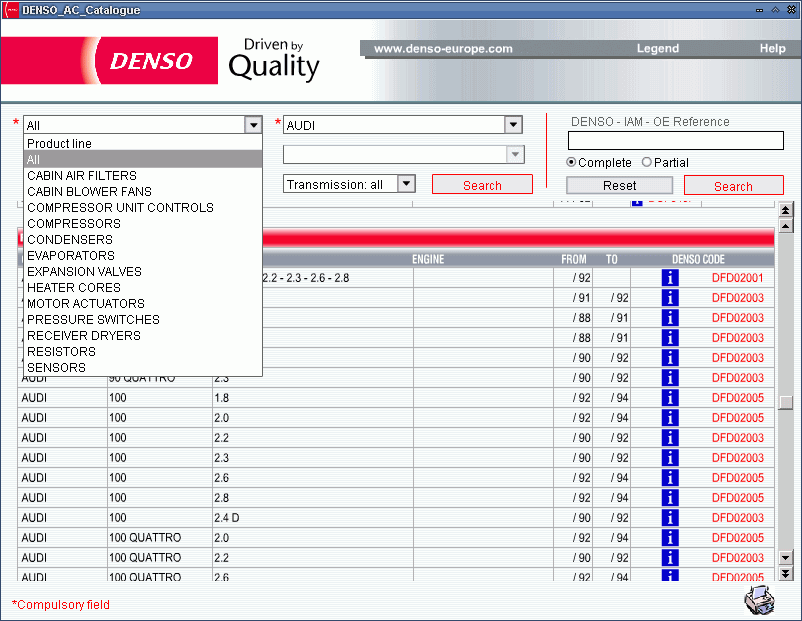This screenshot has height=621, width=802.
Task: Open info for AUDI 100 QUATTRO 2.0 row
Action: (x=669, y=538)
